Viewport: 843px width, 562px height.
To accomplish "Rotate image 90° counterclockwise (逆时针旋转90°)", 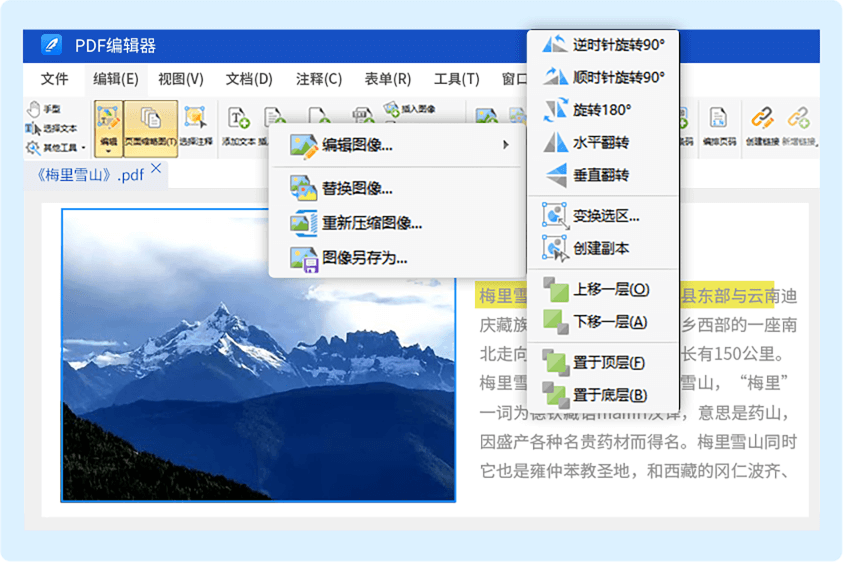I will [617, 45].
